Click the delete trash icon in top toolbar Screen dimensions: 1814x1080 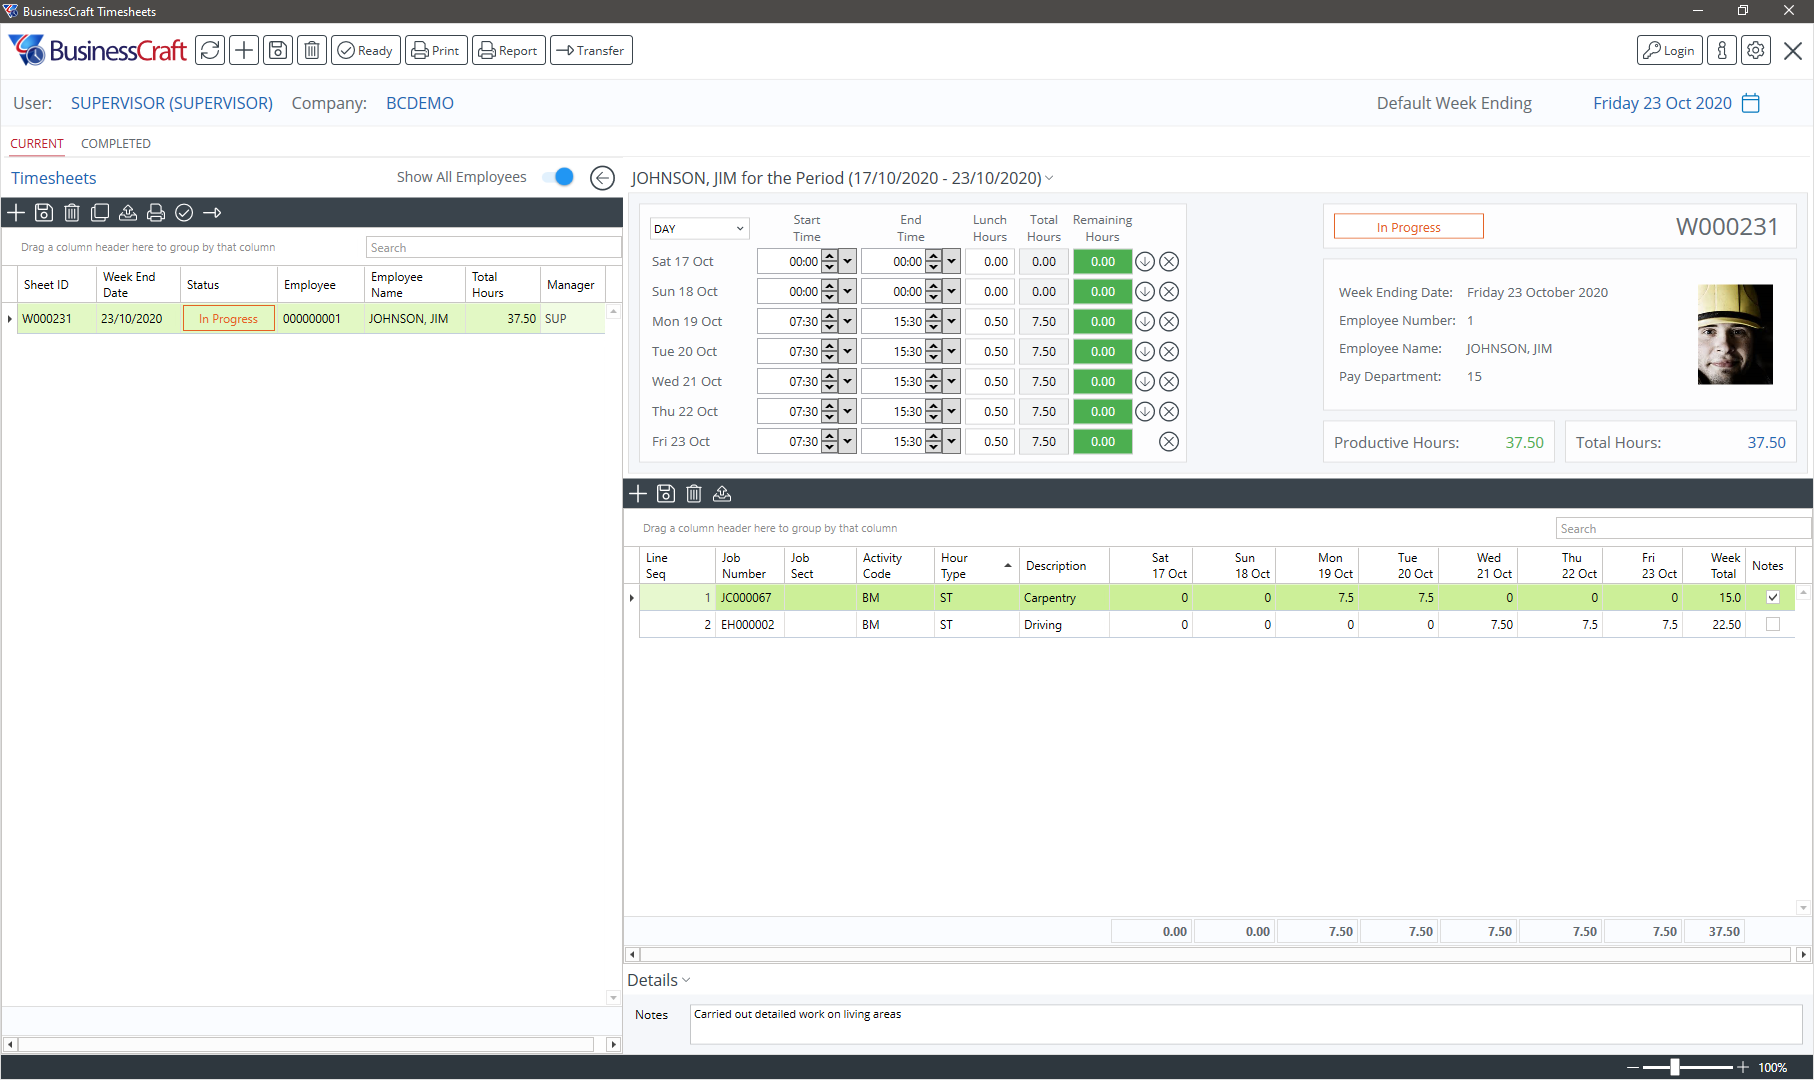(312, 50)
